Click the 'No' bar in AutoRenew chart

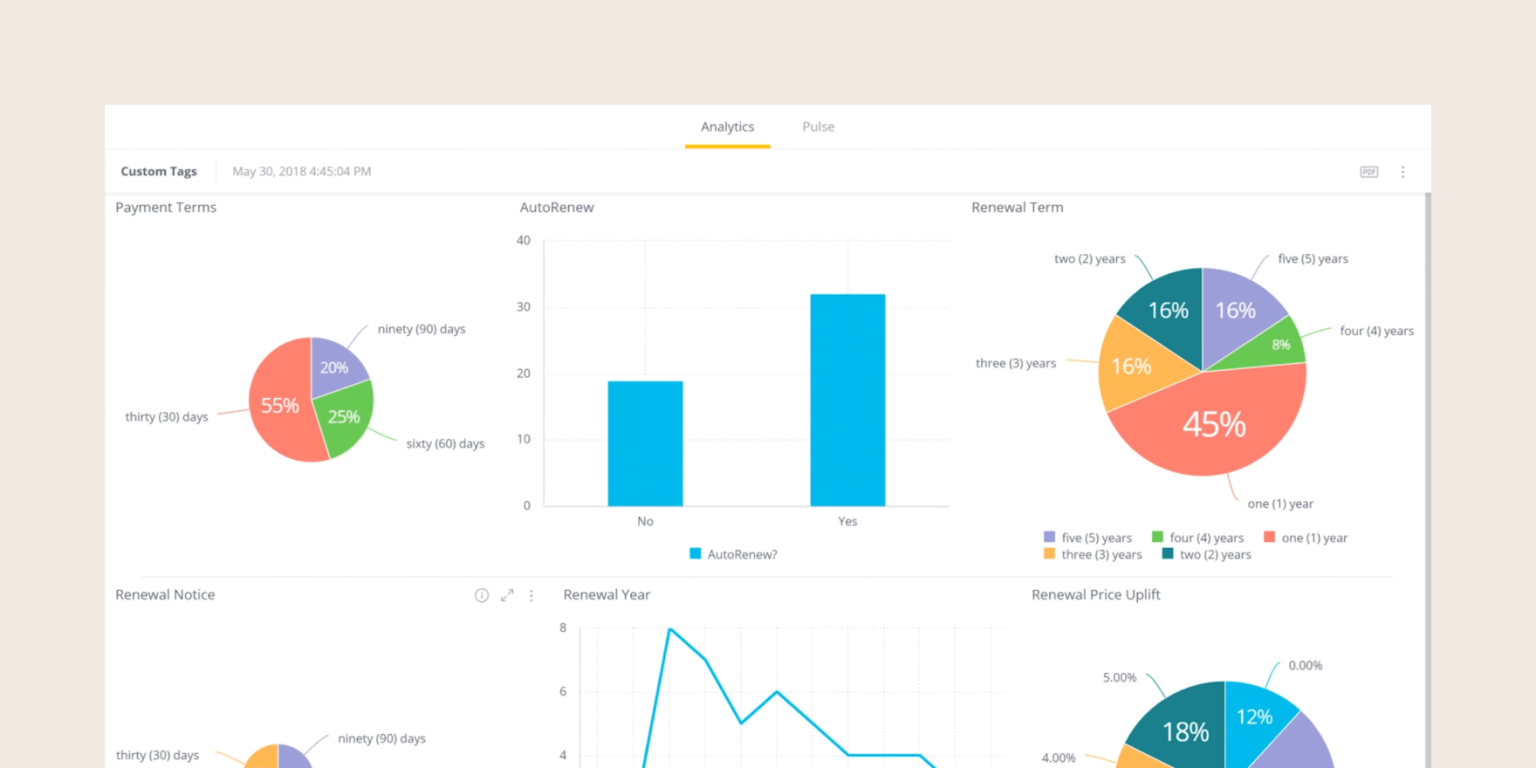[x=644, y=440]
